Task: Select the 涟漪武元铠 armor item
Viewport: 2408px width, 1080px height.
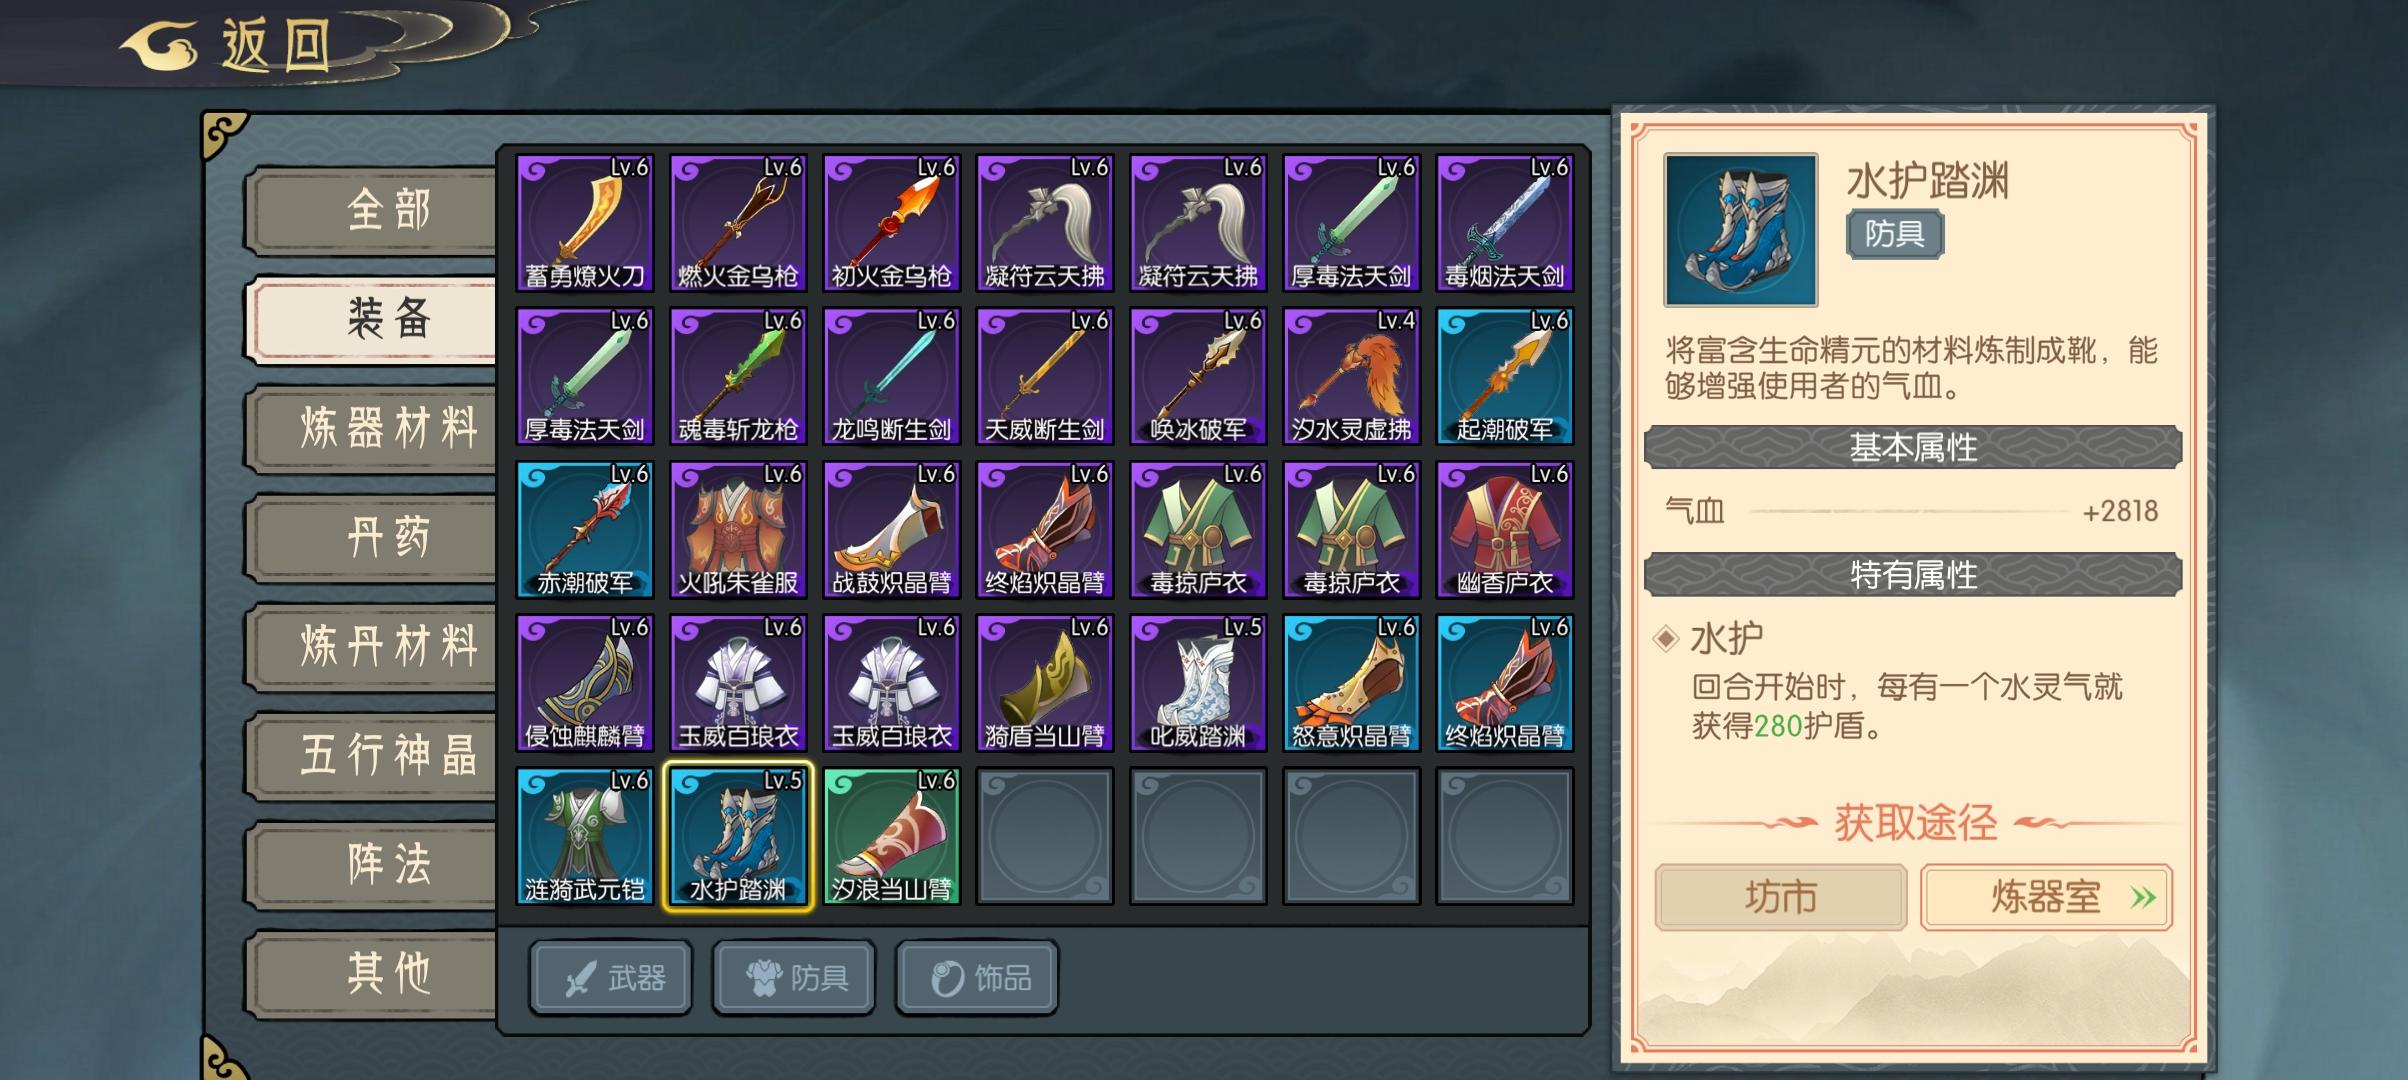Action: pyautogui.click(x=585, y=835)
